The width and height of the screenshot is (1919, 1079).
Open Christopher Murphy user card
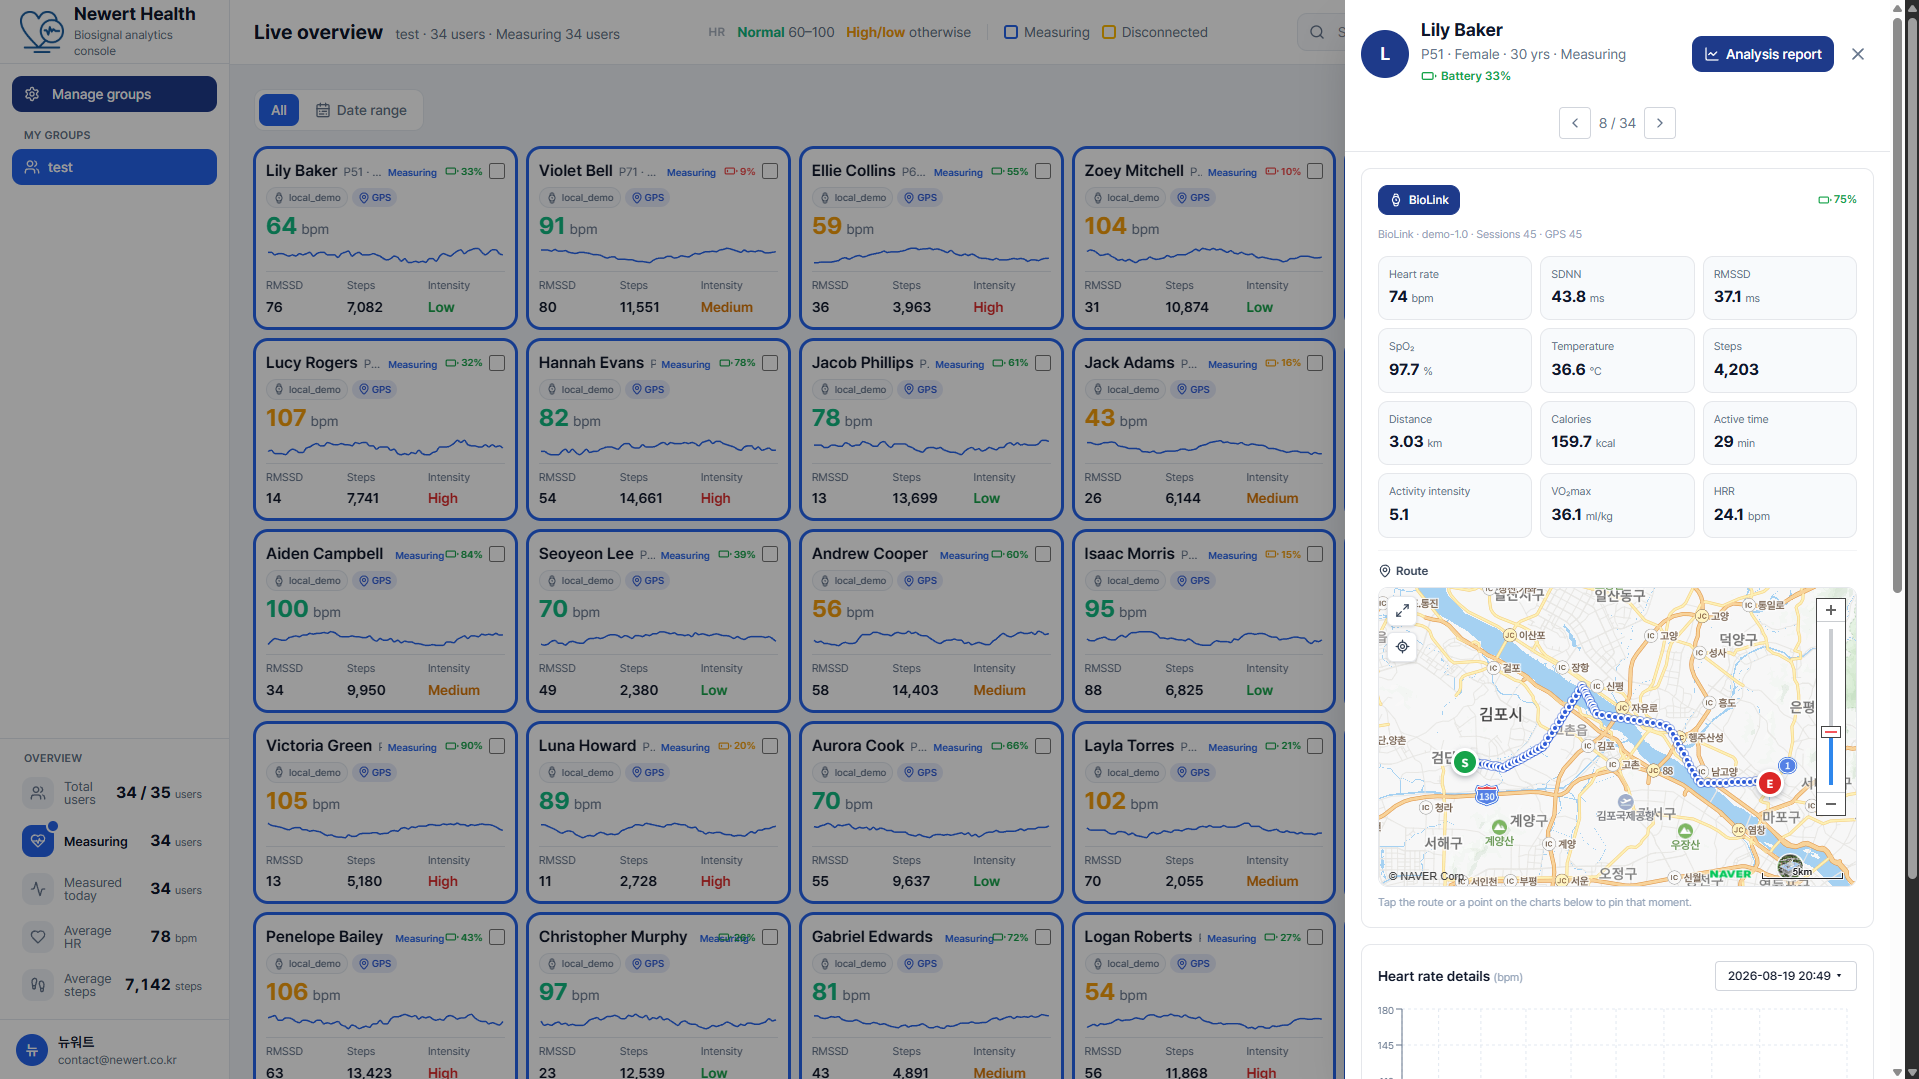tap(658, 996)
